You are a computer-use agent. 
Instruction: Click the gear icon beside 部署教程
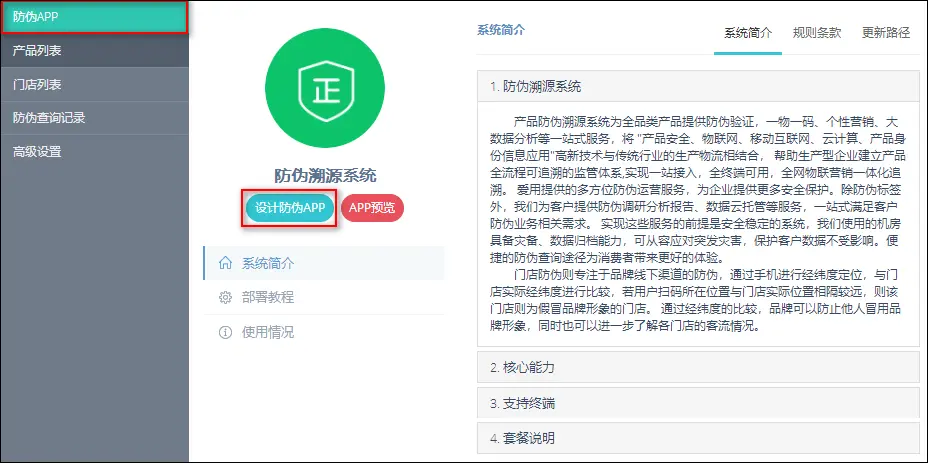click(225, 297)
